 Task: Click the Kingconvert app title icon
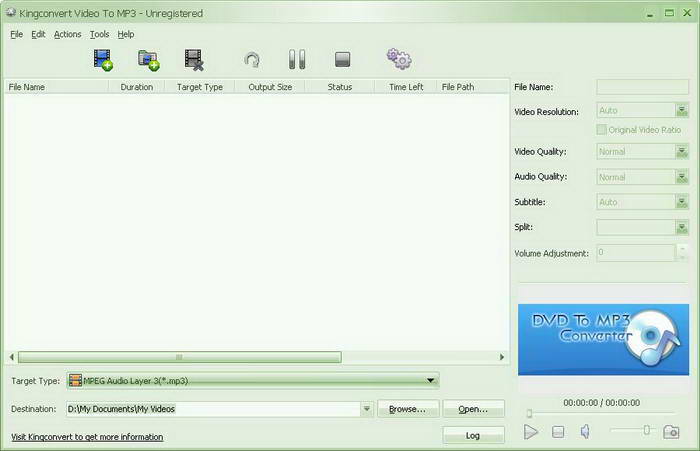click(x=11, y=13)
